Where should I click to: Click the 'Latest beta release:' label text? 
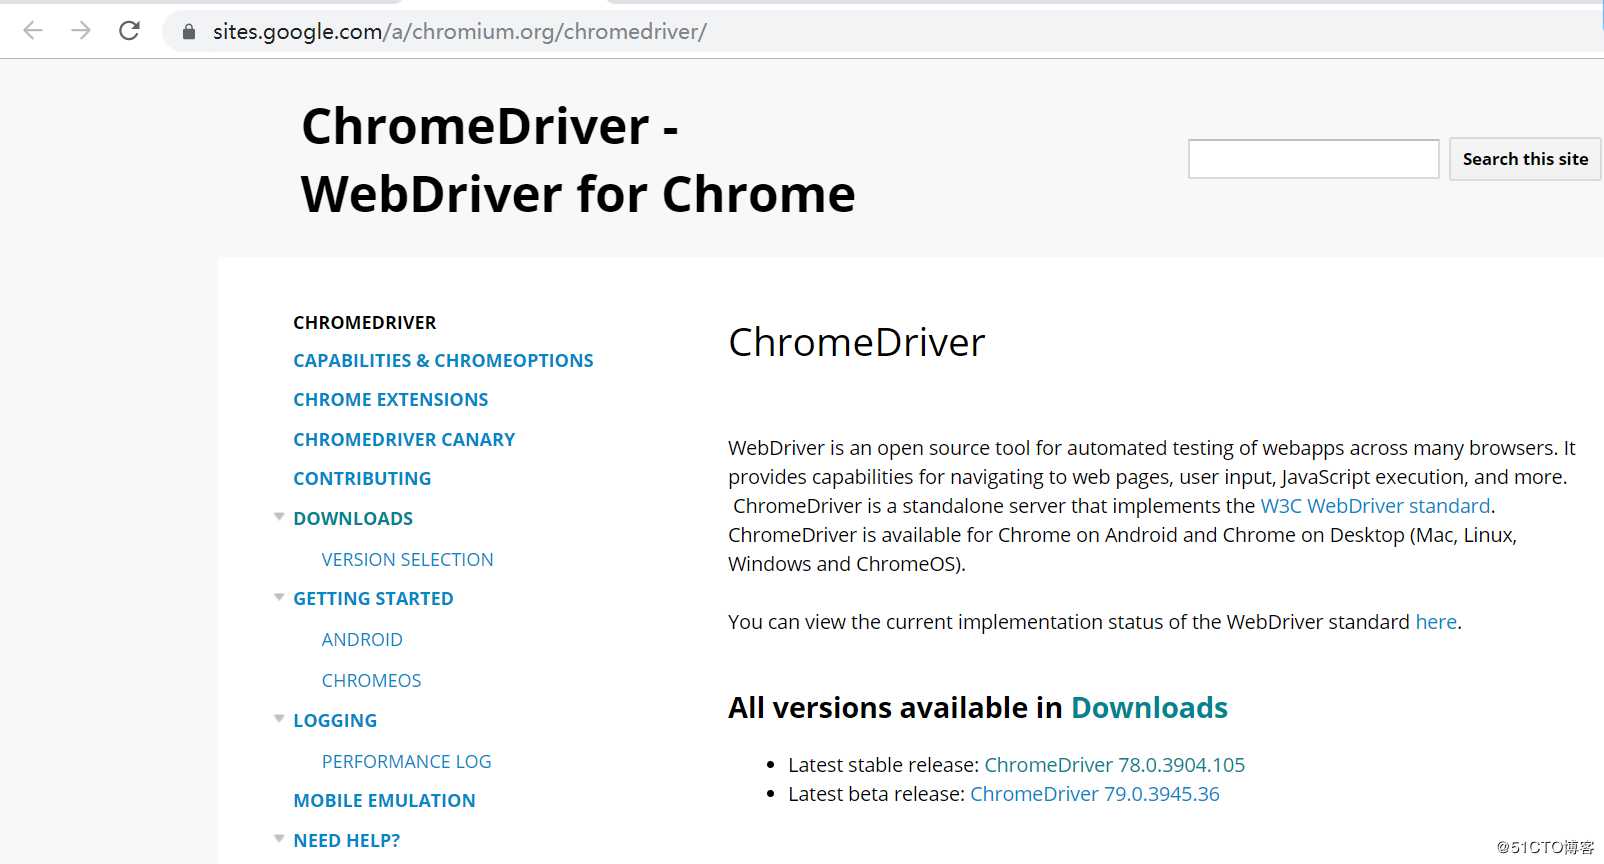(876, 794)
